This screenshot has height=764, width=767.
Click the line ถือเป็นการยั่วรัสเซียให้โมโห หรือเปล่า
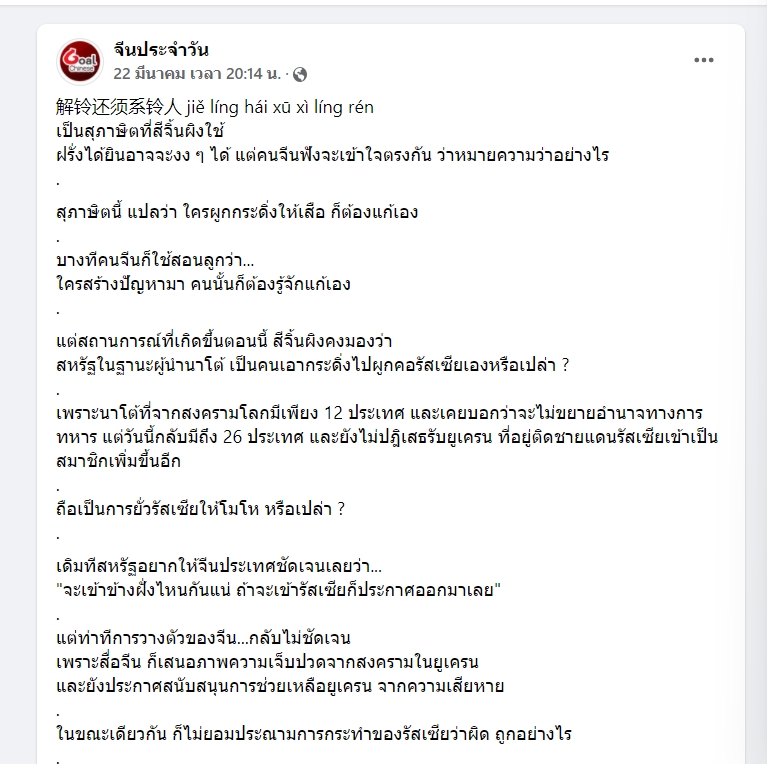coord(201,509)
